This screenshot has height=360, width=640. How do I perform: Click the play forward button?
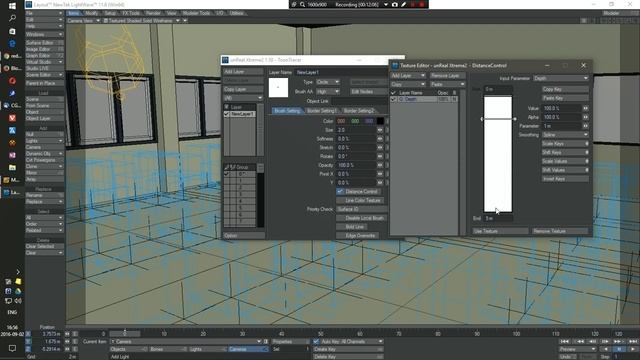coord(633,349)
